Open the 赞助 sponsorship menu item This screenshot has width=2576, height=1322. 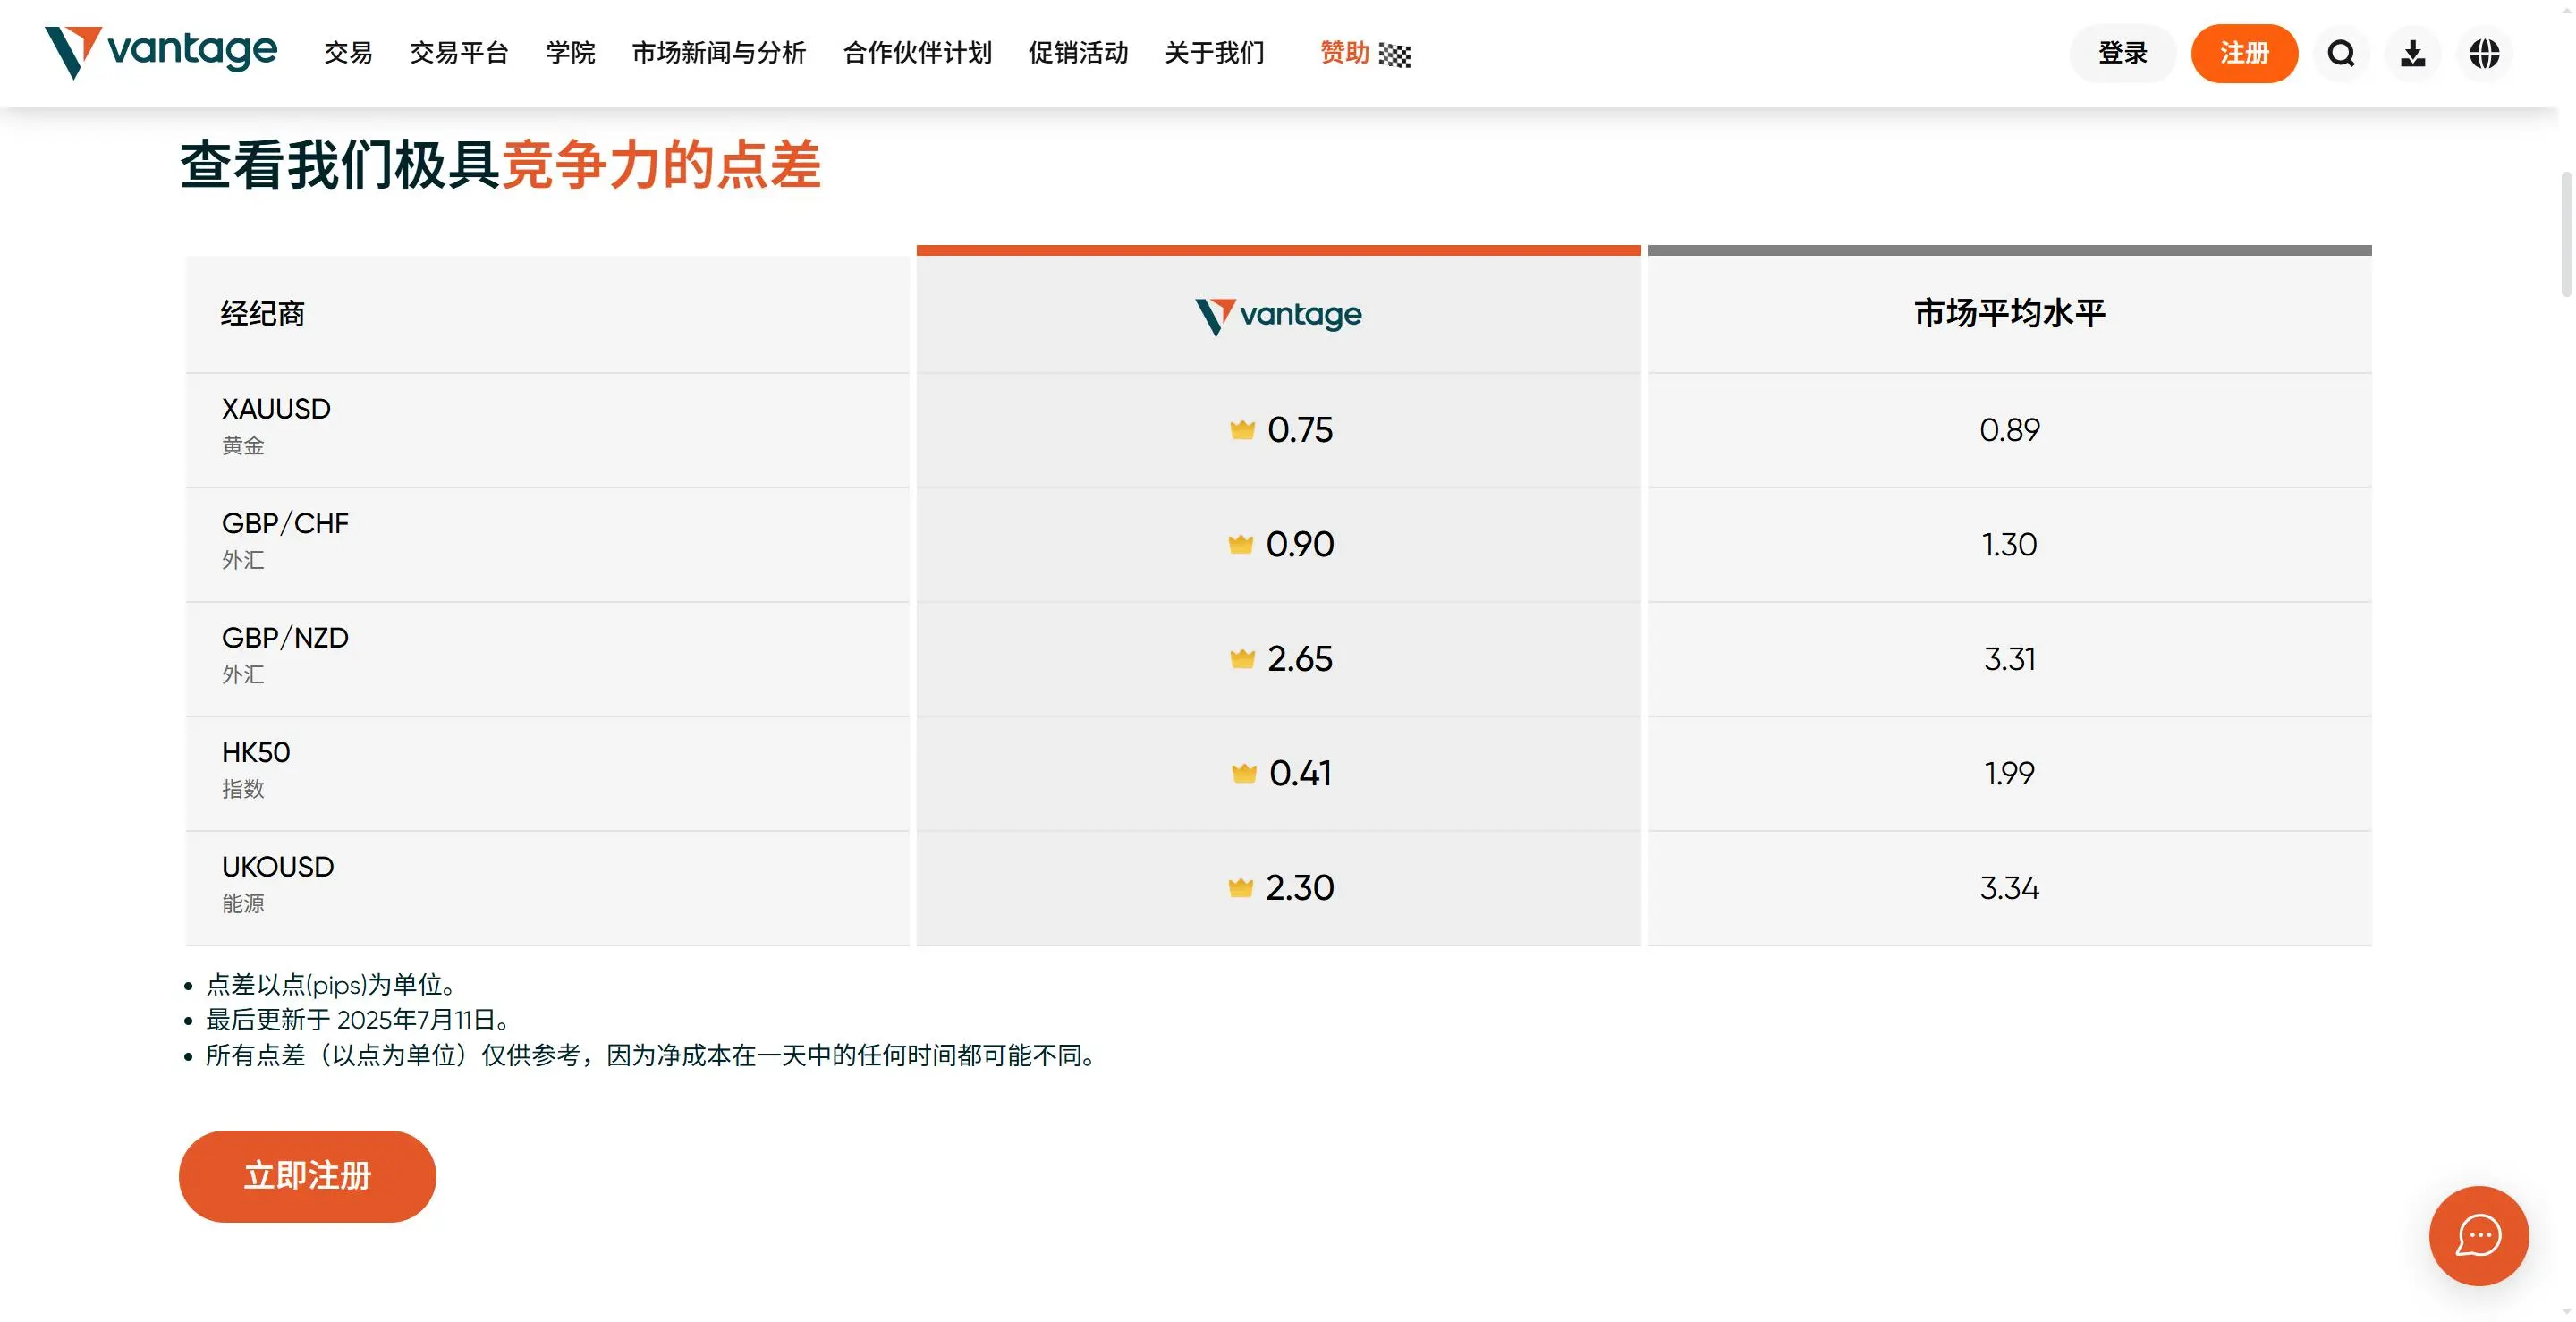[x=1344, y=53]
